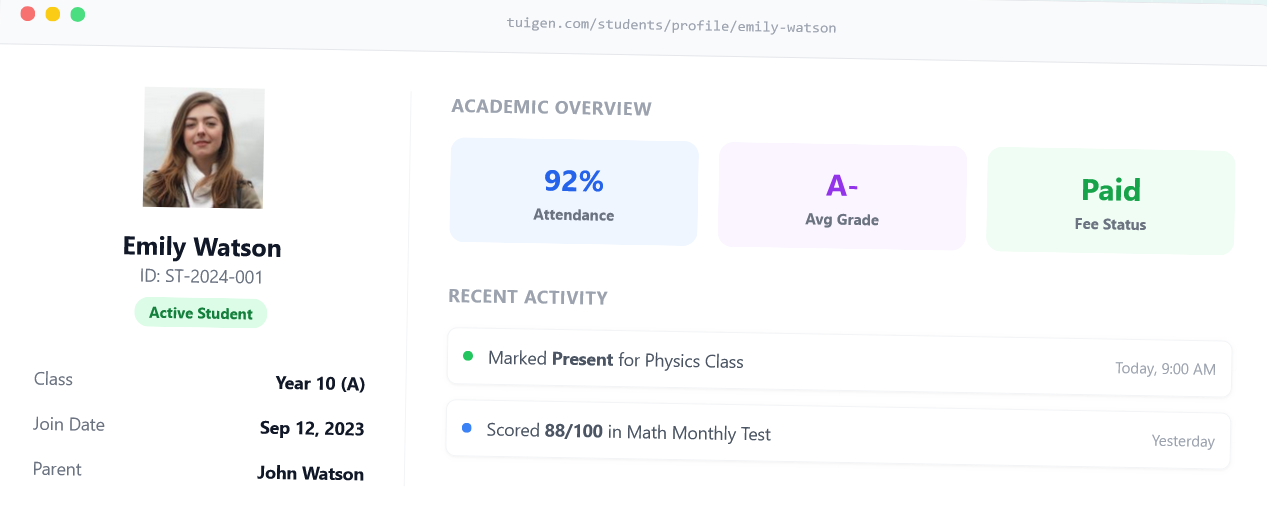Open the Marked Present Physics Class activity
The width and height of the screenshot is (1267, 515).
(616, 360)
